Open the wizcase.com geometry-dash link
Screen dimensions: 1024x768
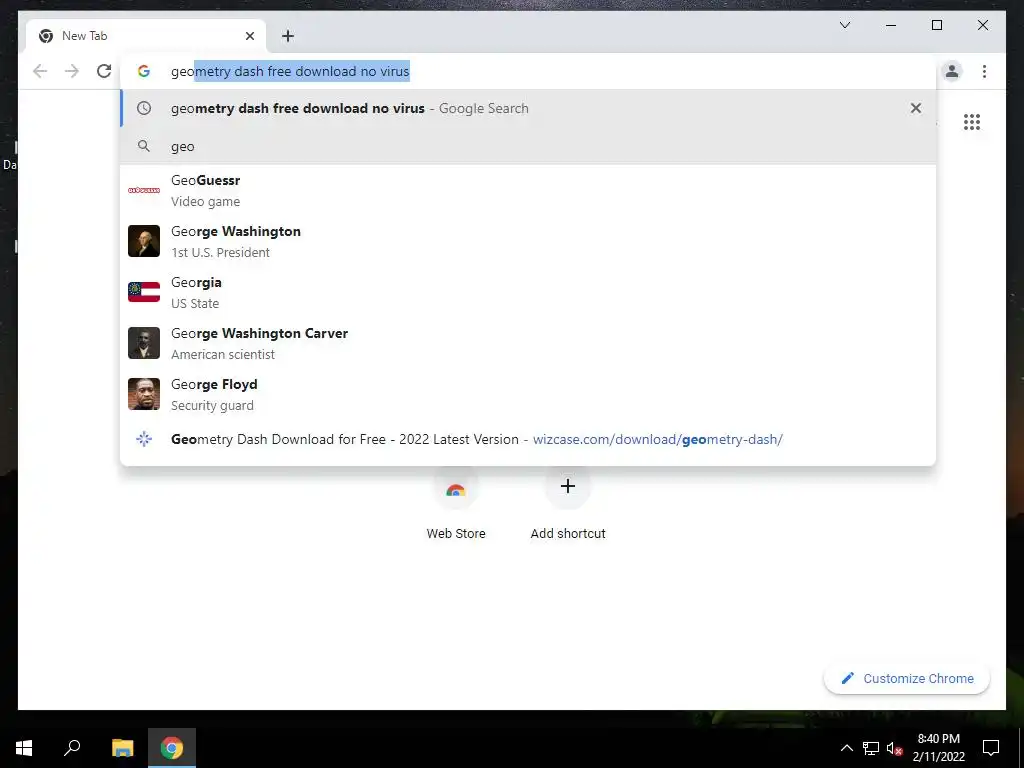tap(658, 440)
